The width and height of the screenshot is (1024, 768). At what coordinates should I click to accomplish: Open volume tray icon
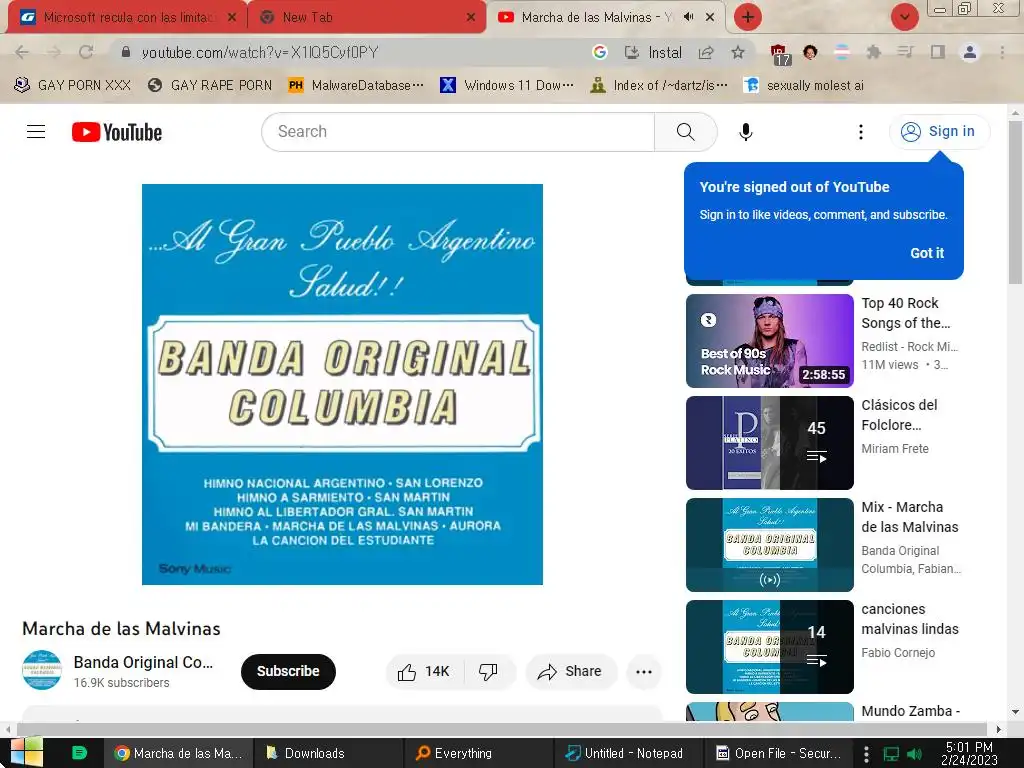tap(915, 754)
